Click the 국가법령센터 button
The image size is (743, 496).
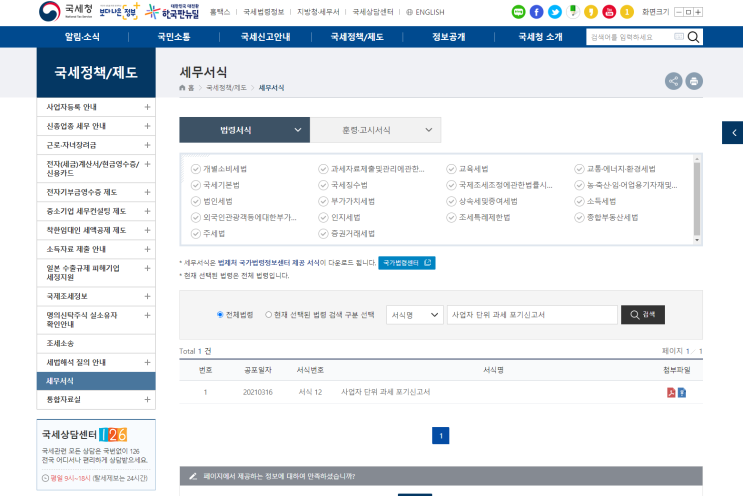coord(407,263)
